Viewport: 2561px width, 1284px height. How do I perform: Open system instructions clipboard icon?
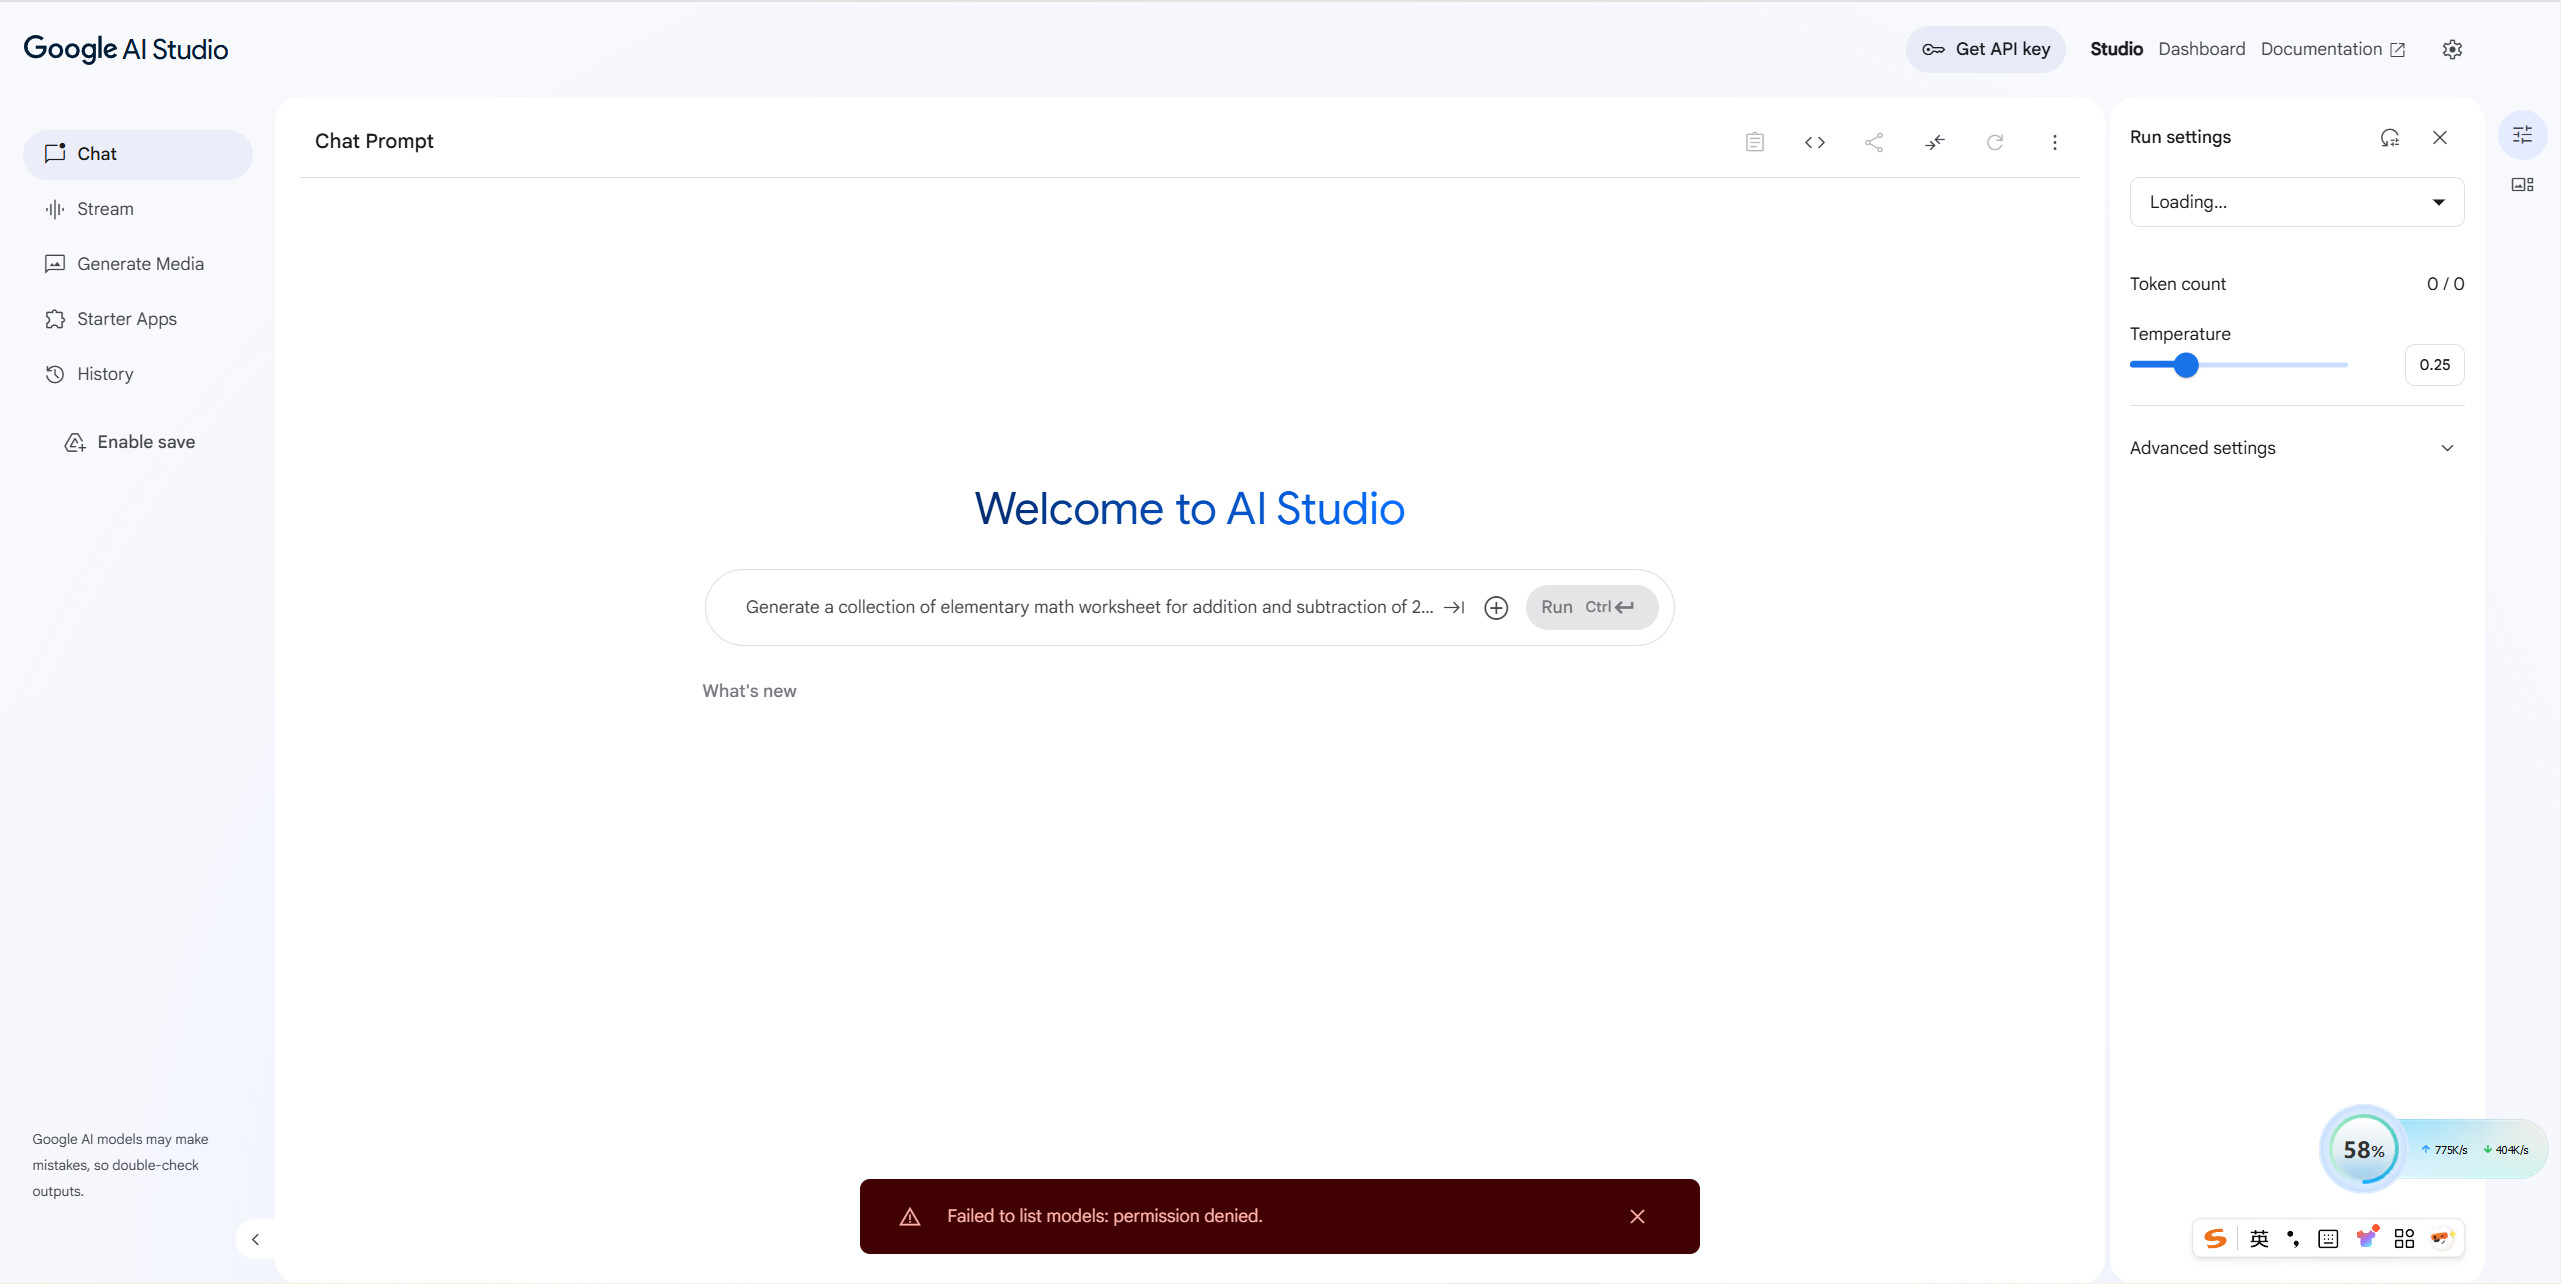[x=1754, y=142]
